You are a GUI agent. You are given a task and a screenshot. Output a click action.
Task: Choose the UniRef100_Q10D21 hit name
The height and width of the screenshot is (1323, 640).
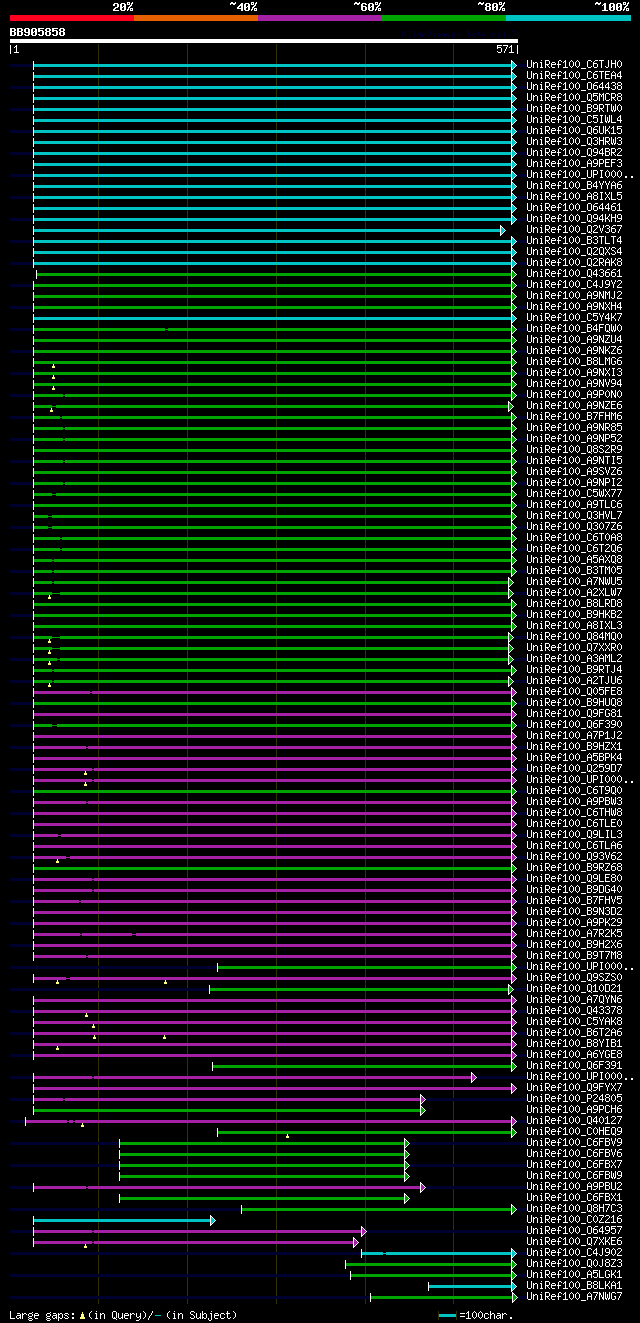point(574,988)
